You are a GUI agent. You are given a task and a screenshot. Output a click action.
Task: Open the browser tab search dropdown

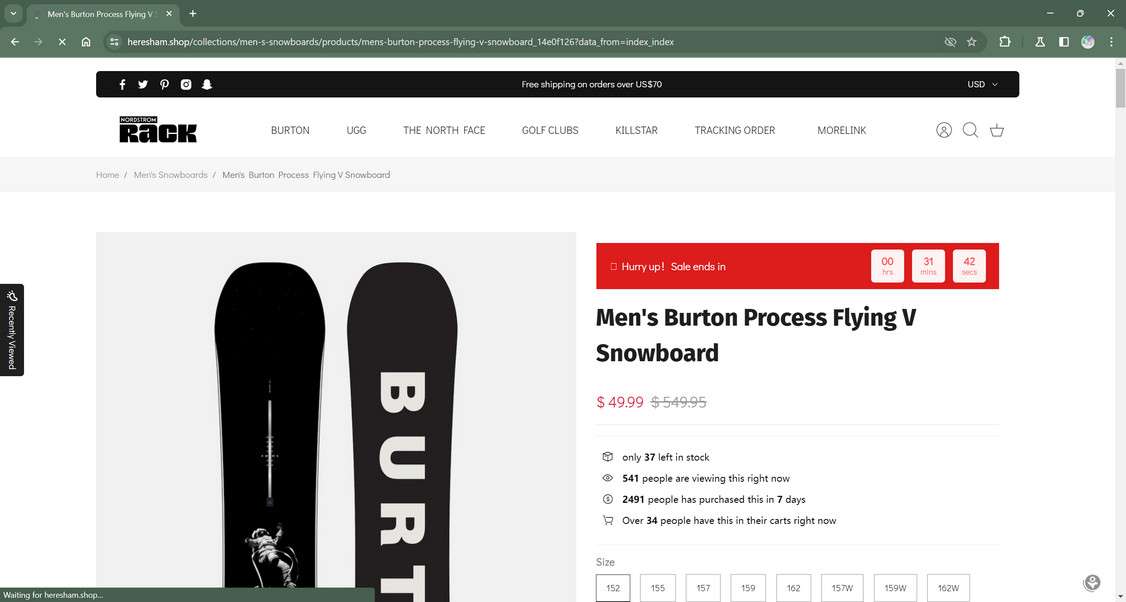pyautogui.click(x=13, y=14)
